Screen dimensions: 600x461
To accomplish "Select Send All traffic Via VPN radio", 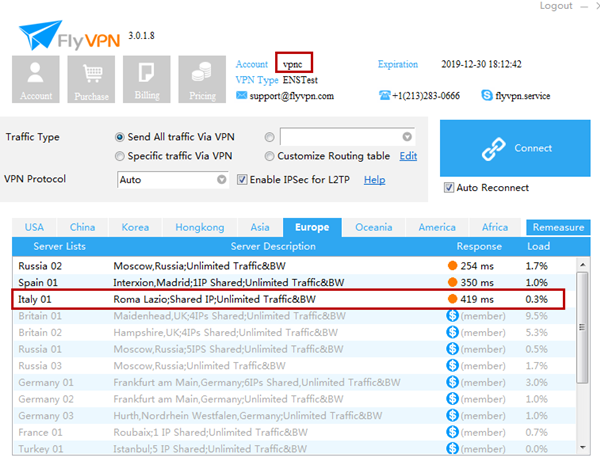I will click(120, 137).
